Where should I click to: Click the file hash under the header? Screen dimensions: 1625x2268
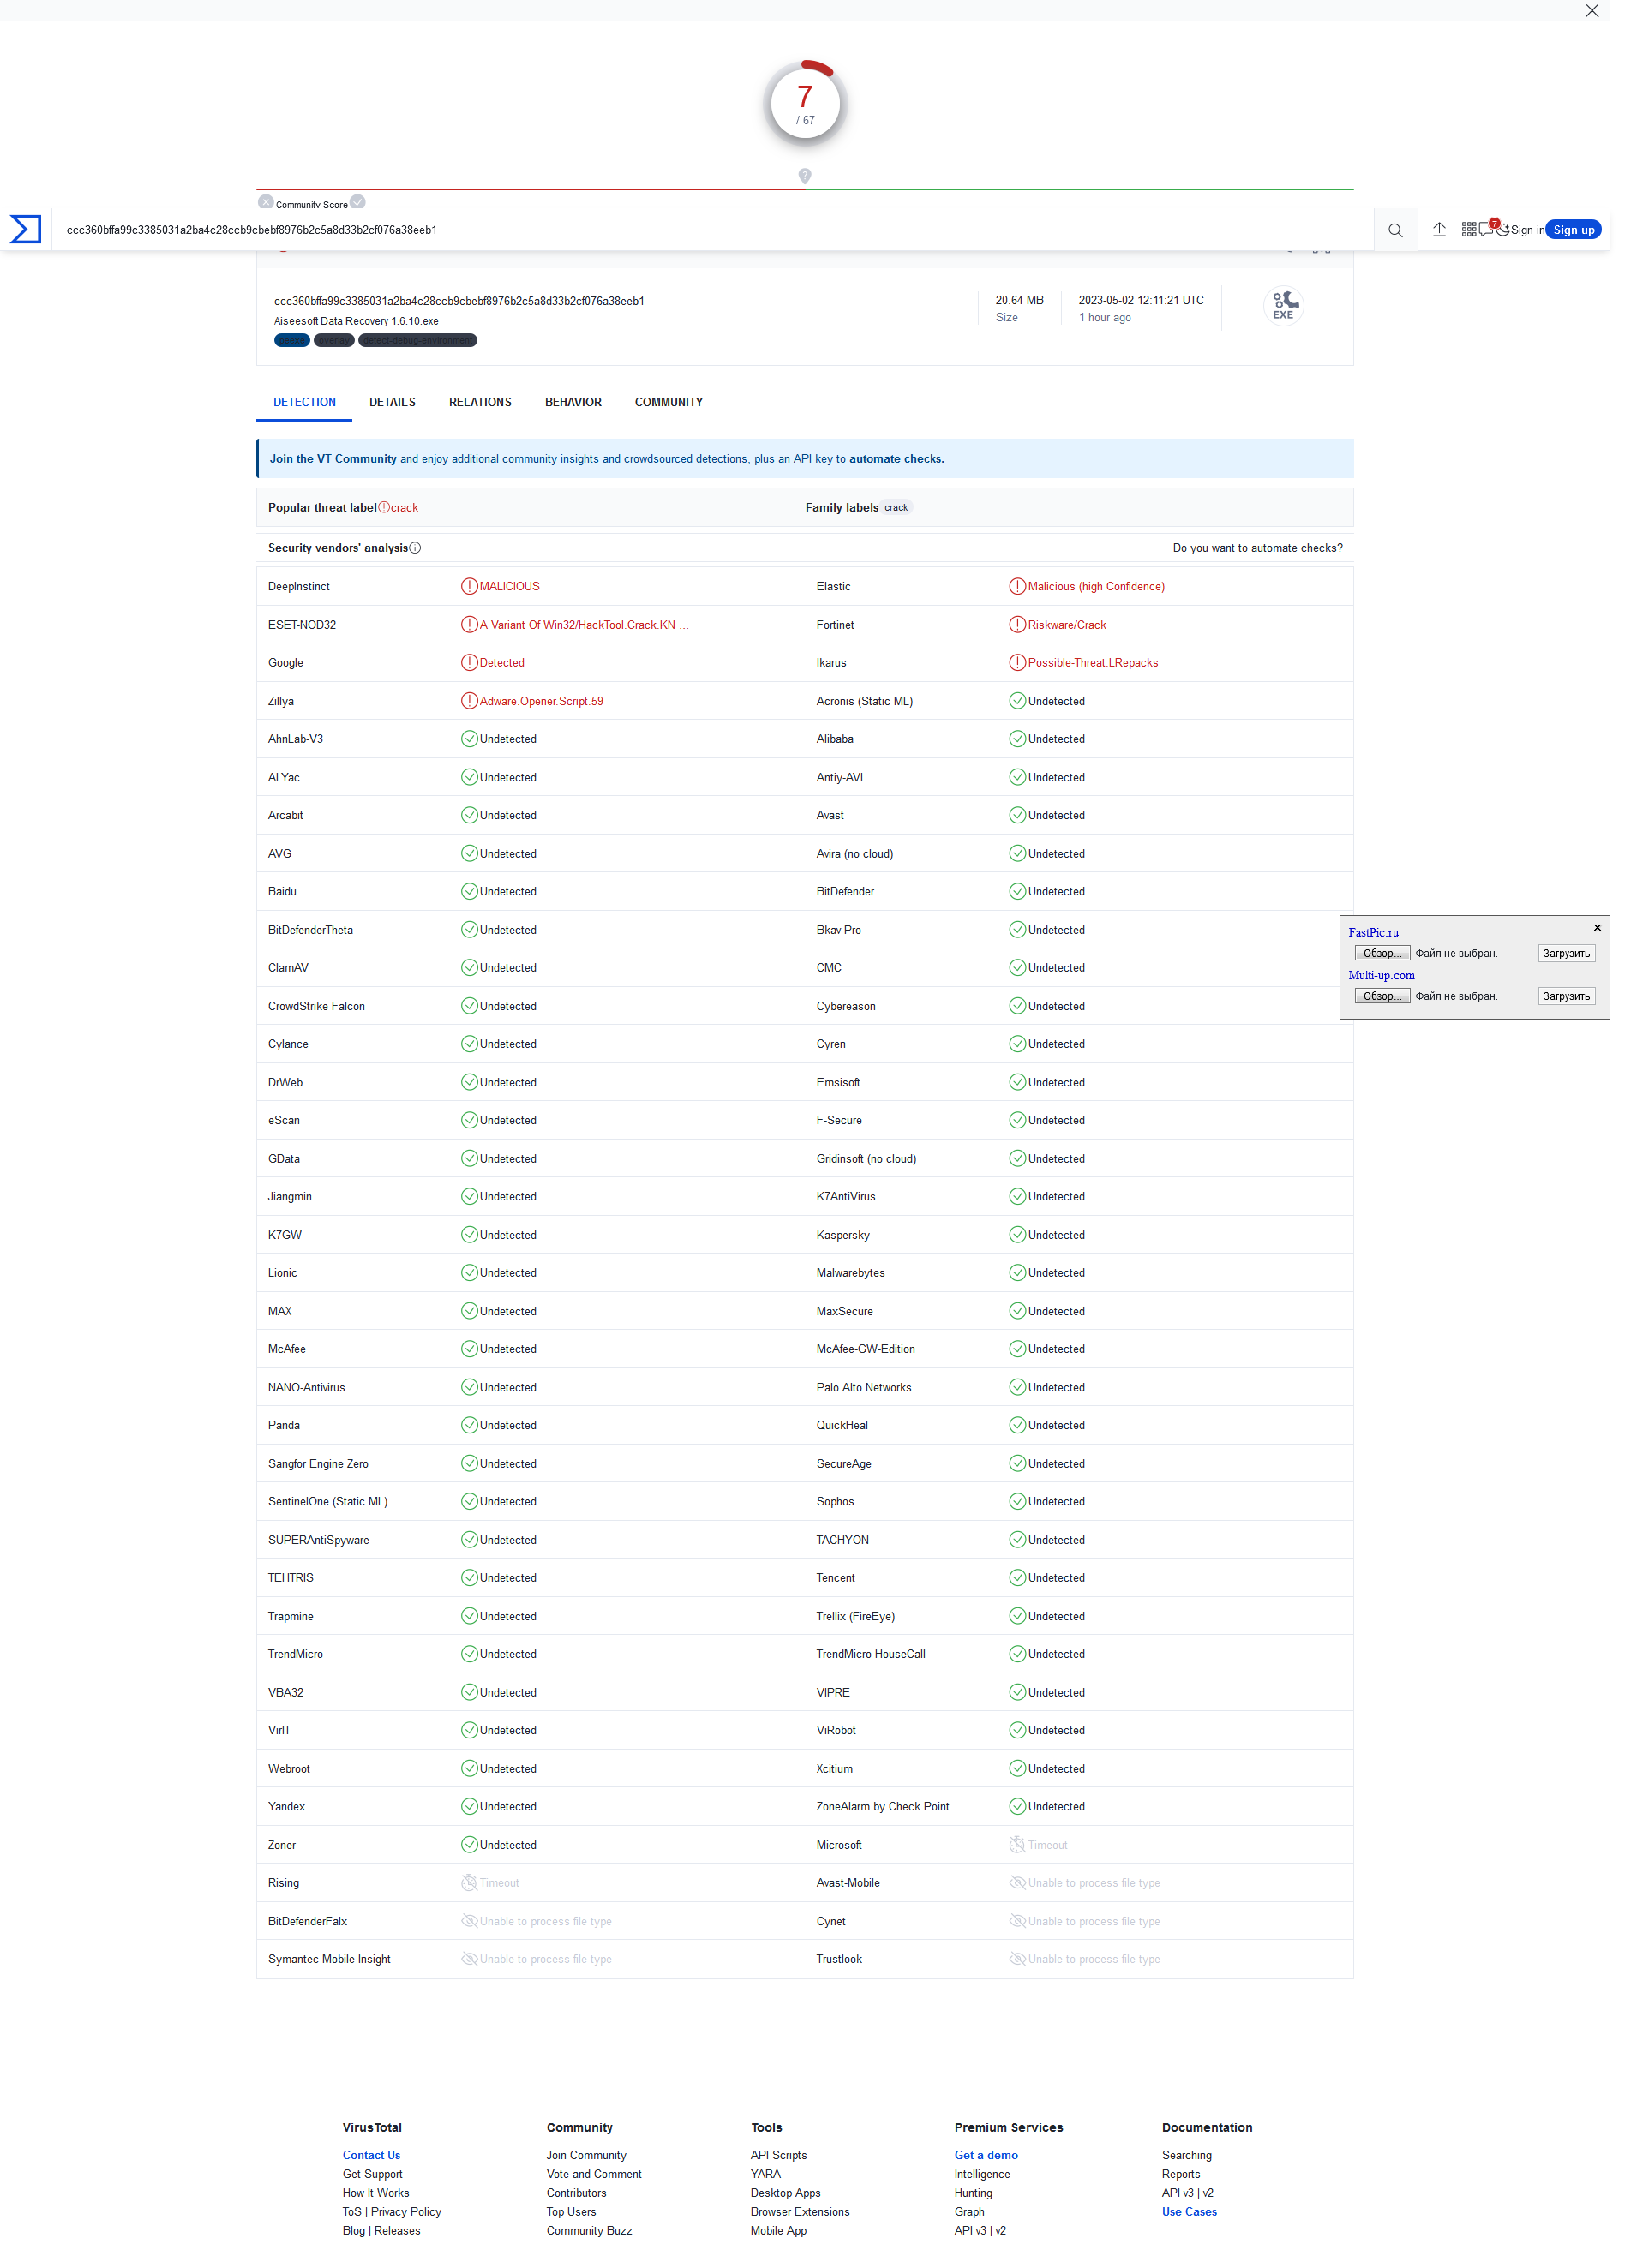(459, 300)
